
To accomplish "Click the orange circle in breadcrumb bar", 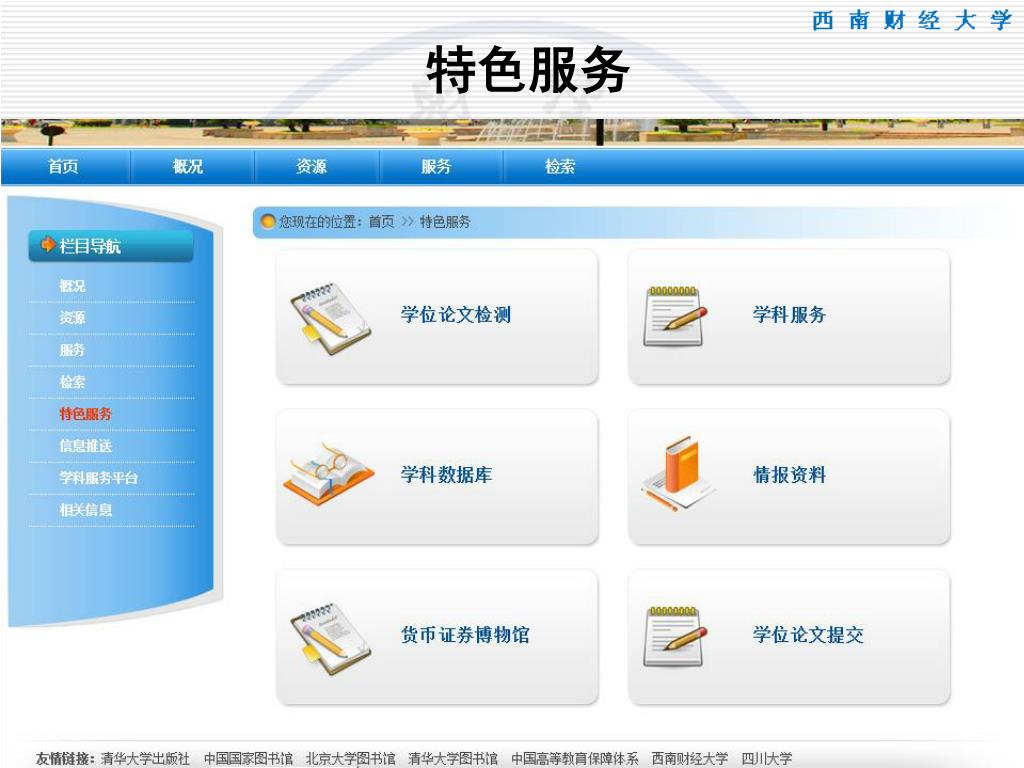I will pos(268,221).
